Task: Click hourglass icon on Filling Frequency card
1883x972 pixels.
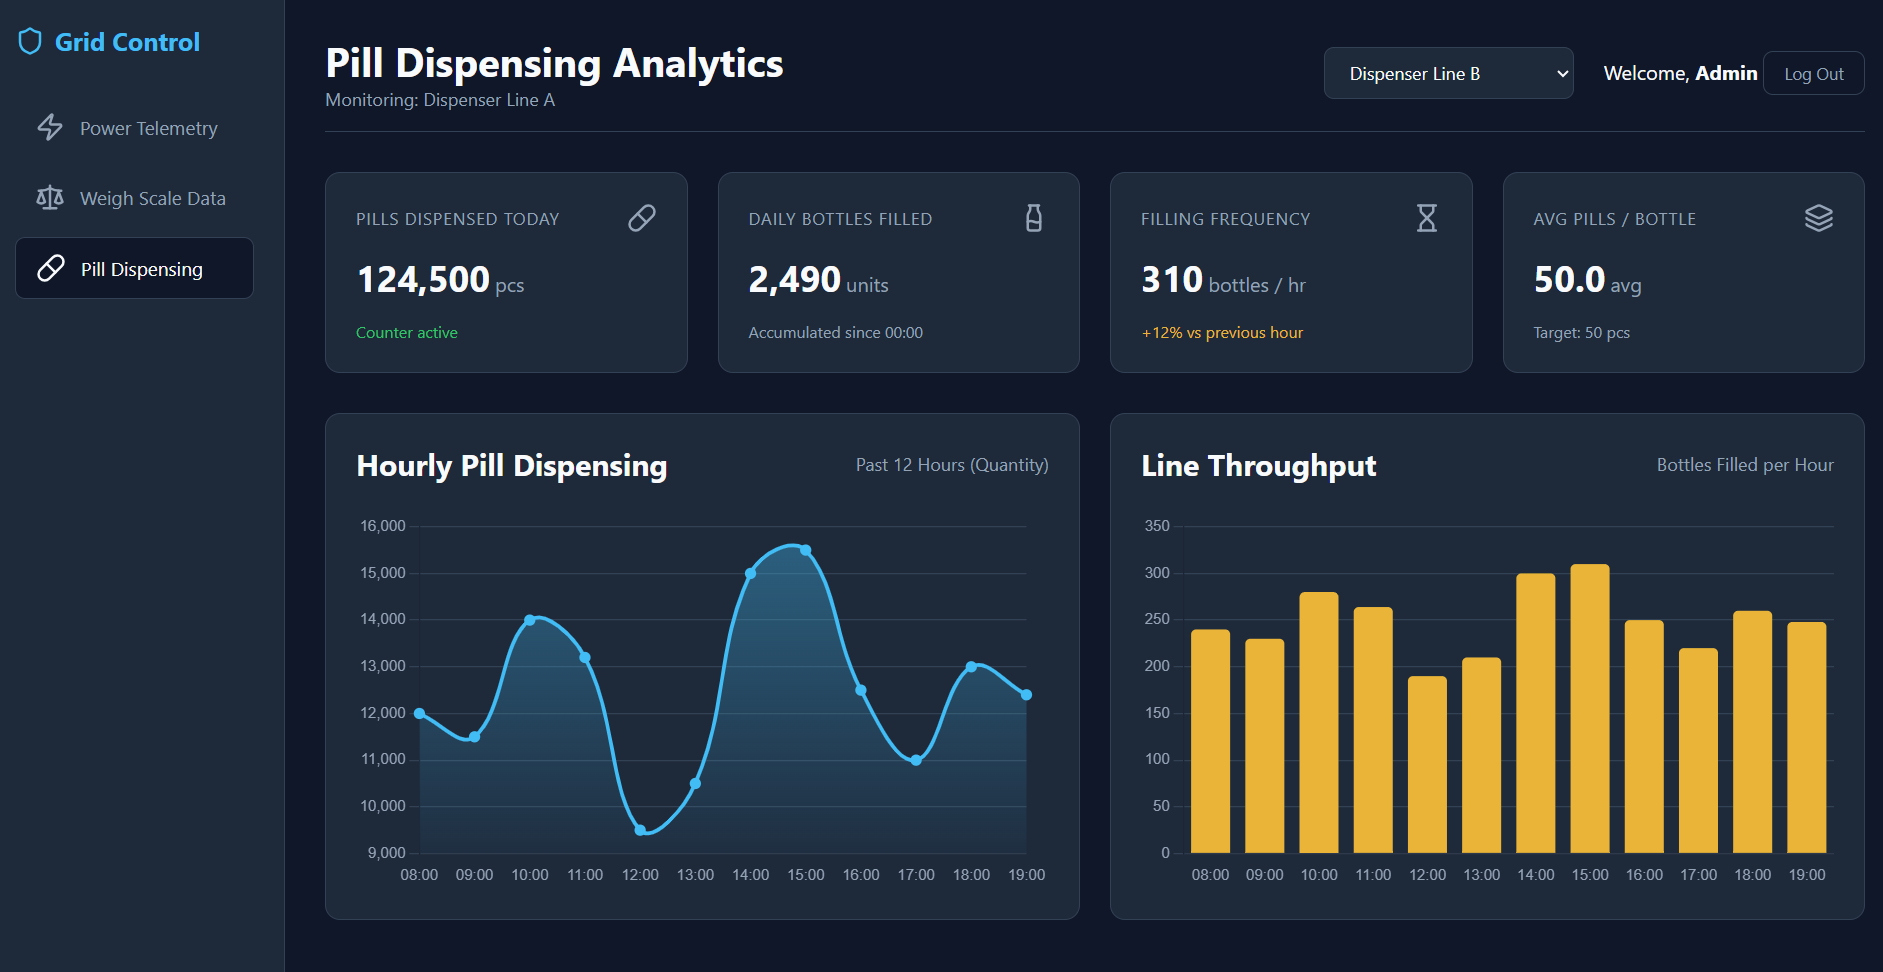Action: tap(1427, 218)
